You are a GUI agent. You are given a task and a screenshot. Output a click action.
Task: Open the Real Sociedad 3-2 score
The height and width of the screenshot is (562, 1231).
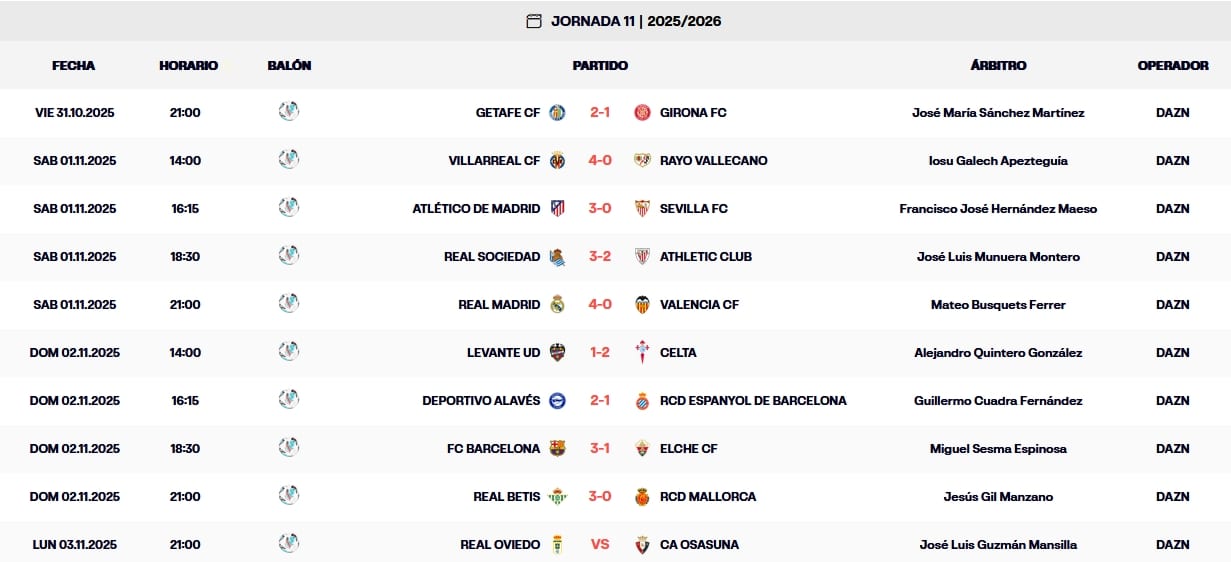click(600, 257)
